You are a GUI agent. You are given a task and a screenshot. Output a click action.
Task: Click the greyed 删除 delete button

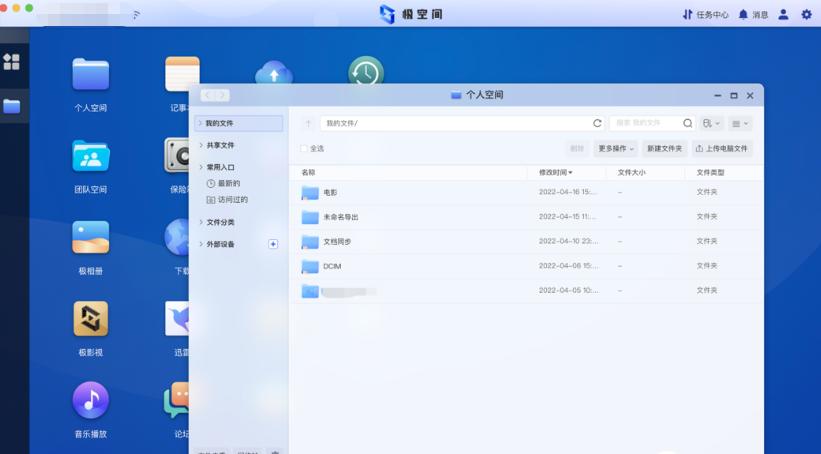pyautogui.click(x=577, y=149)
